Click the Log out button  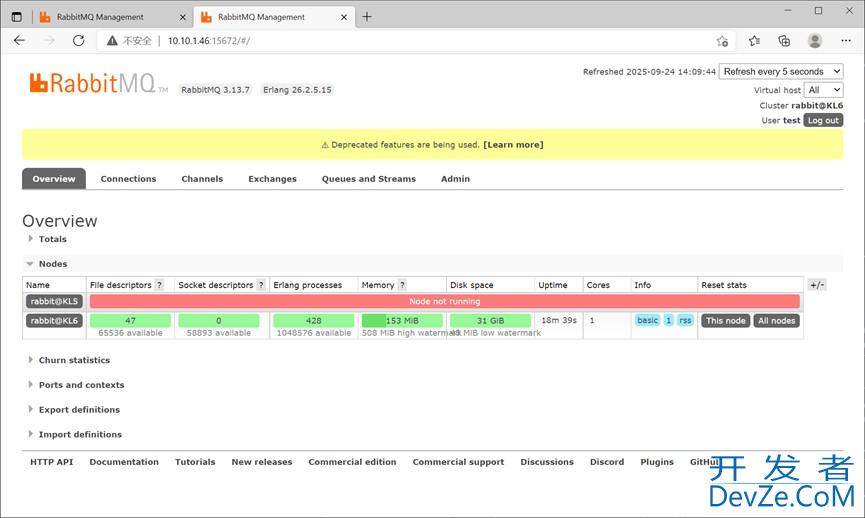coord(823,120)
